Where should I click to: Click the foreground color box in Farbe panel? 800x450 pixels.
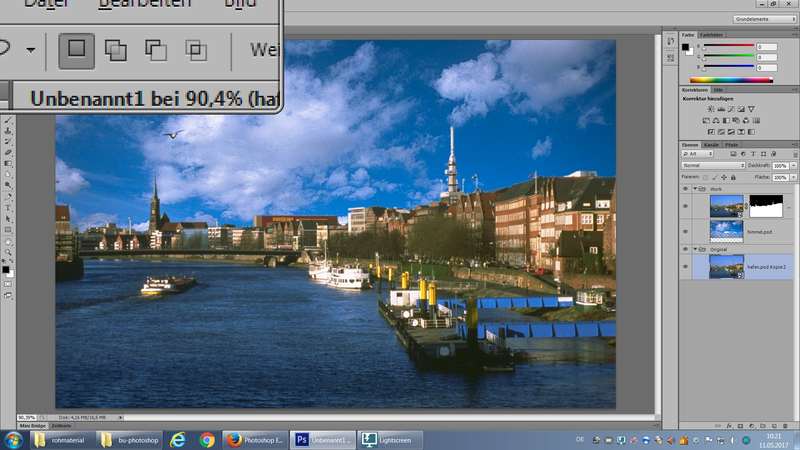[x=686, y=47]
